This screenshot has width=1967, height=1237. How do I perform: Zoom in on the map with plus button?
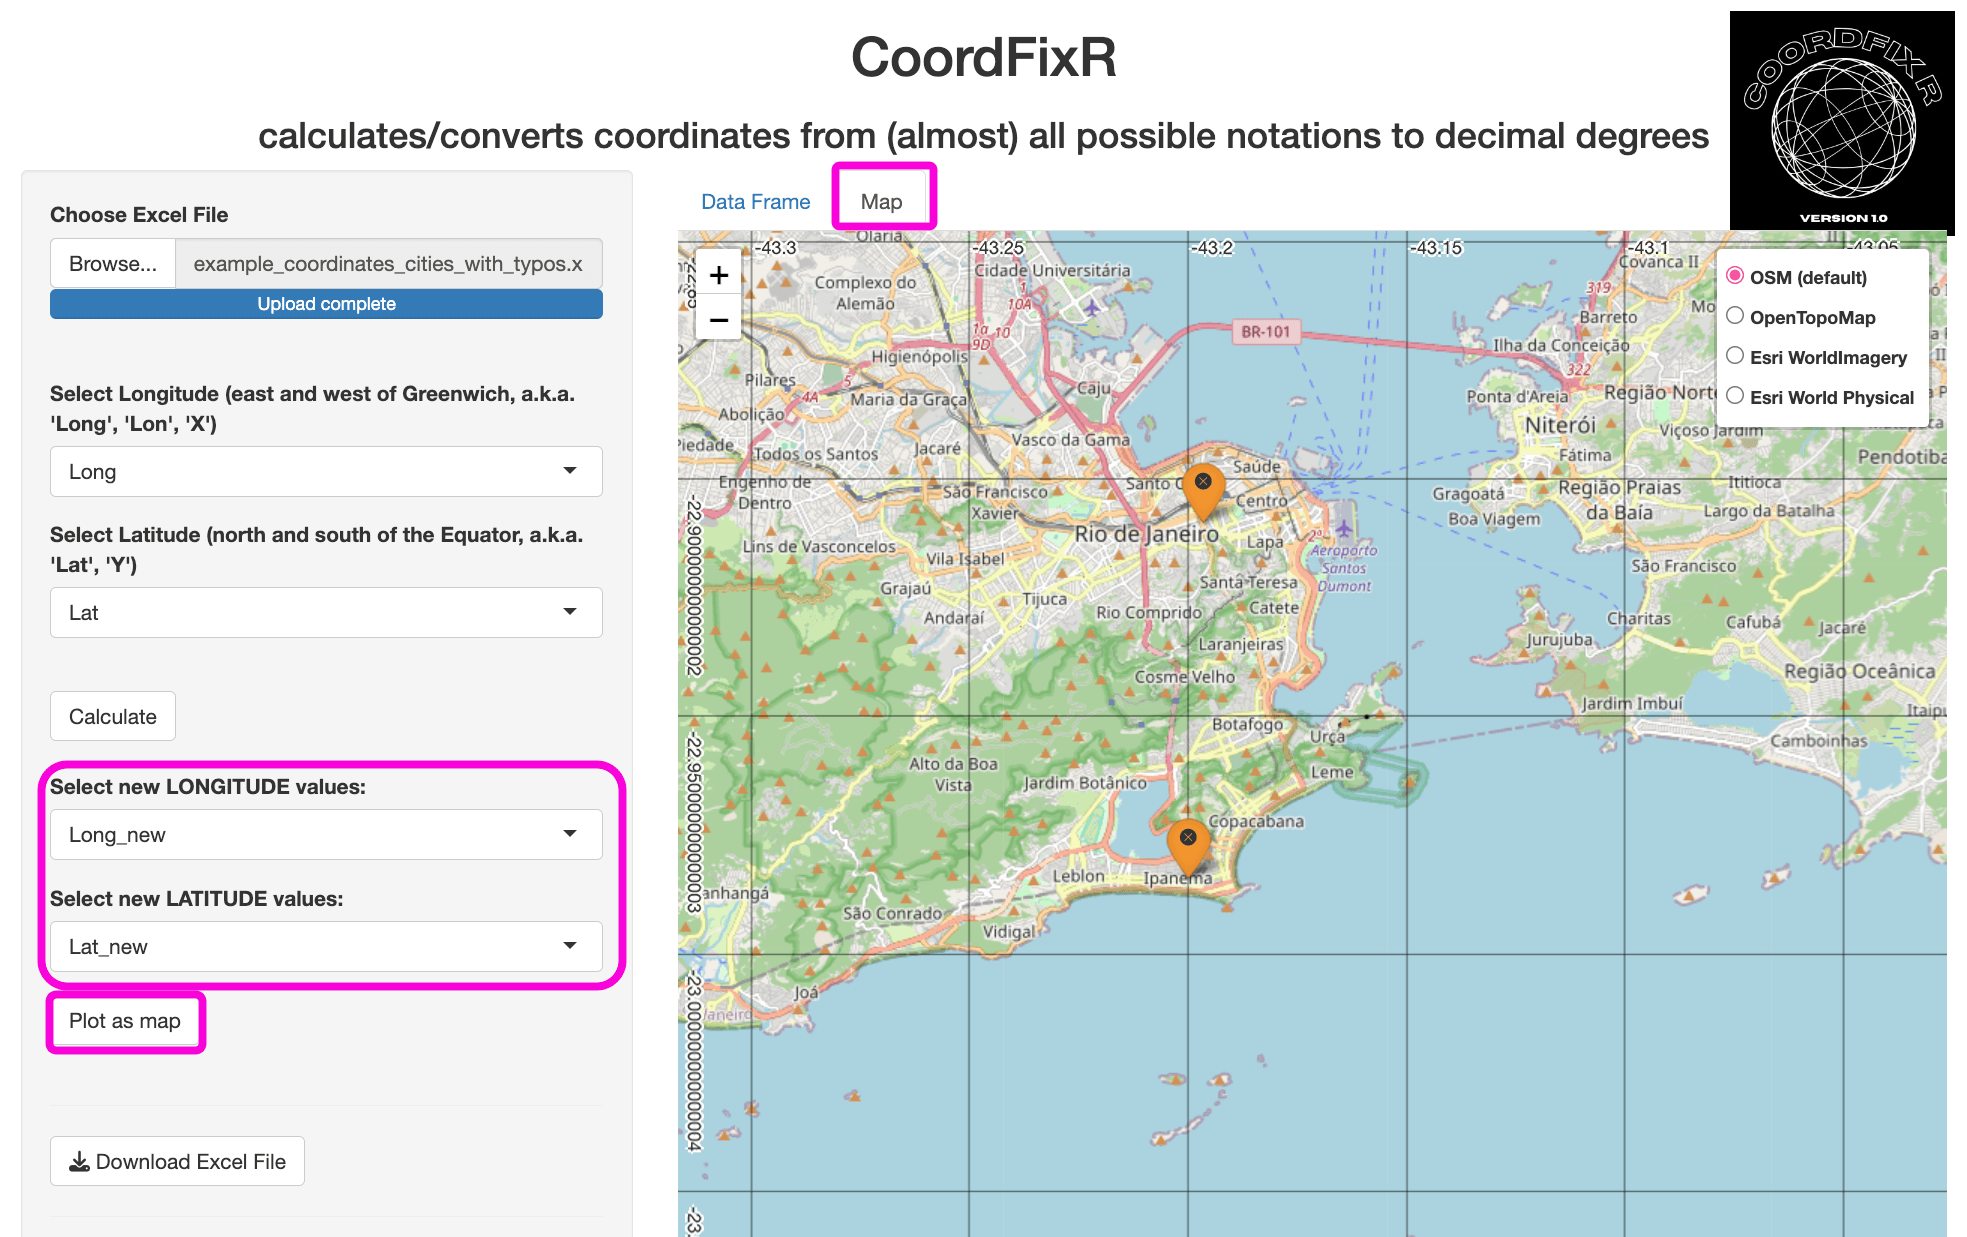(x=718, y=275)
